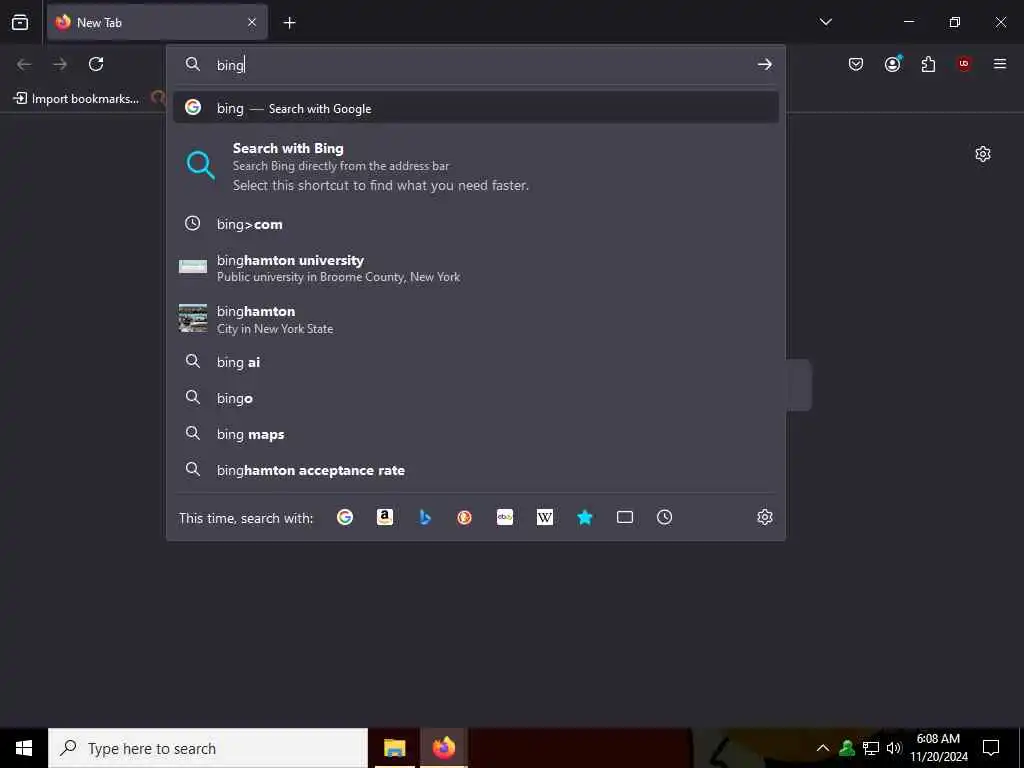The image size is (1024, 768).
Task: Open search settings gear in dropdown
Action: coord(764,517)
